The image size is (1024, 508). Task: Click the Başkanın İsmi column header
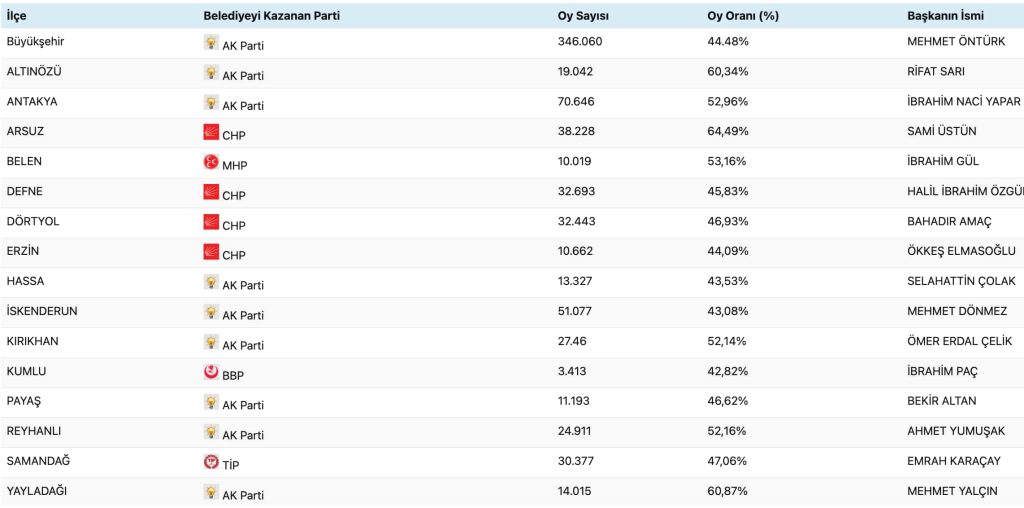(945, 16)
